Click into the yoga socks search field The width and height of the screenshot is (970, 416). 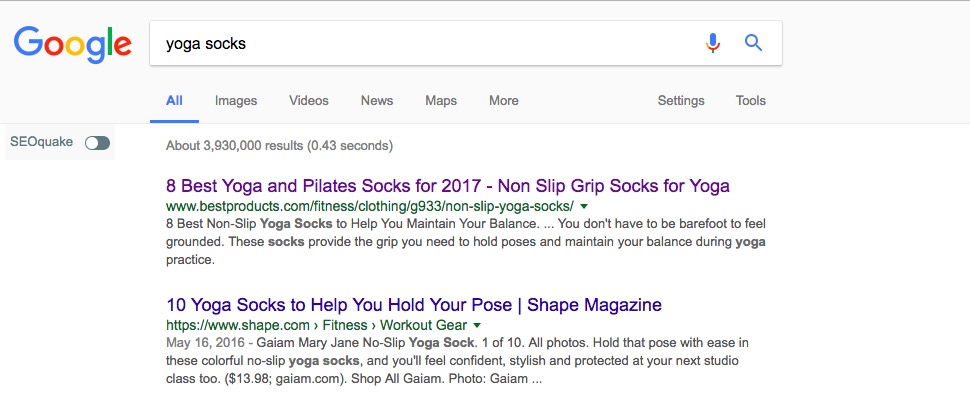point(427,43)
